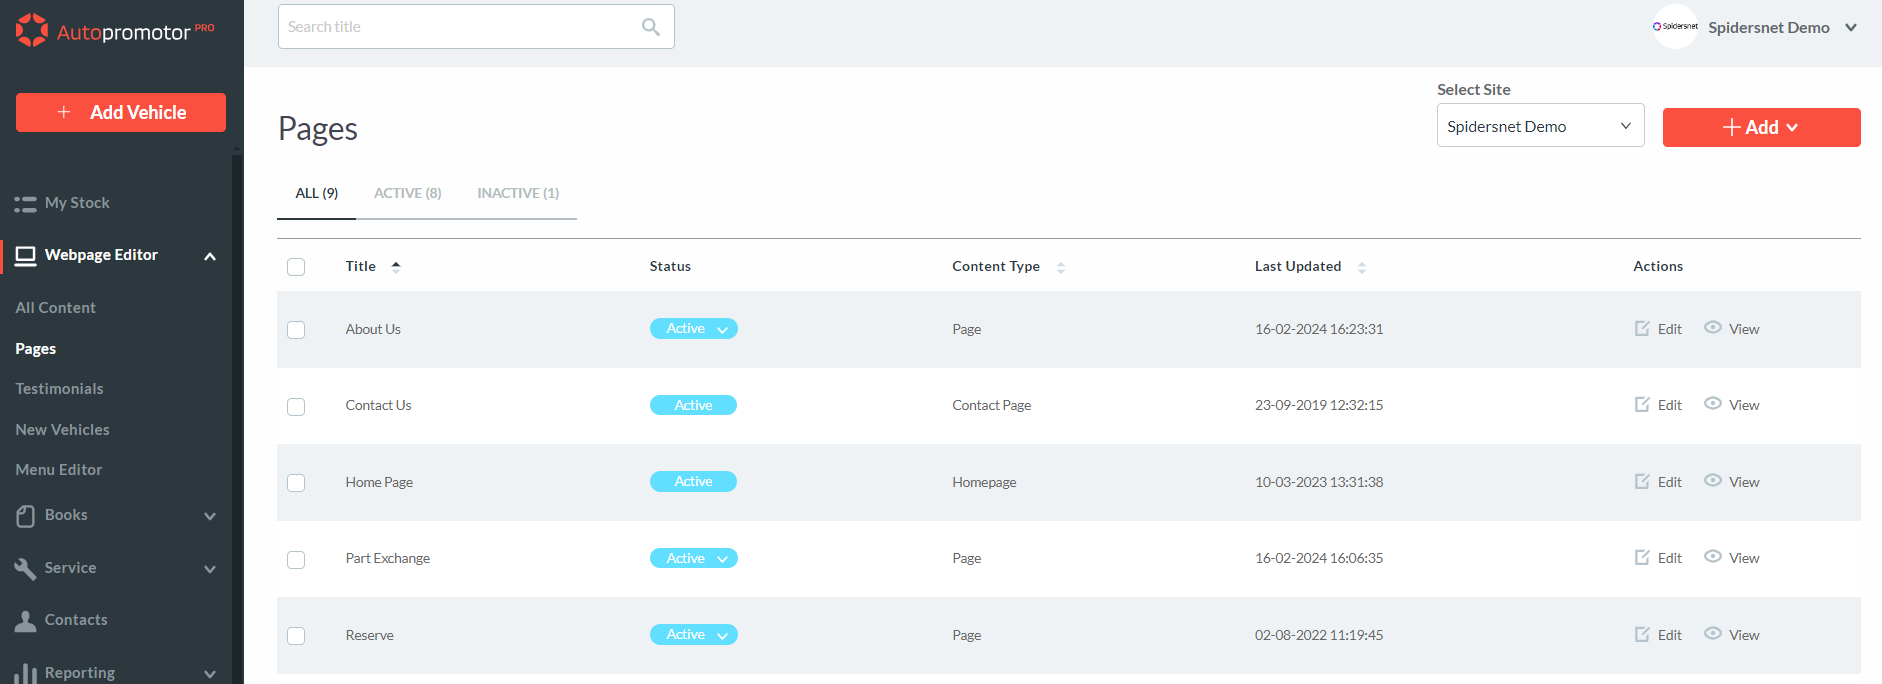Open Testimonials in the sidebar
Screen dimensions: 1882x684
coord(59,389)
